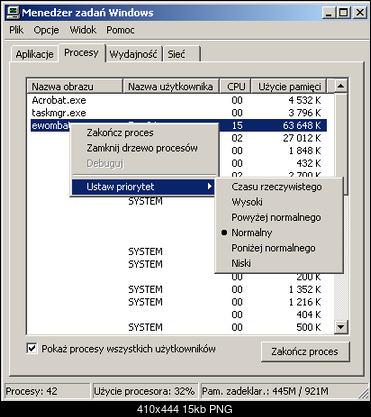This screenshot has height=417, width=371.
Task: Click the 1 352 K memory cell
Action: click(305, 289)
